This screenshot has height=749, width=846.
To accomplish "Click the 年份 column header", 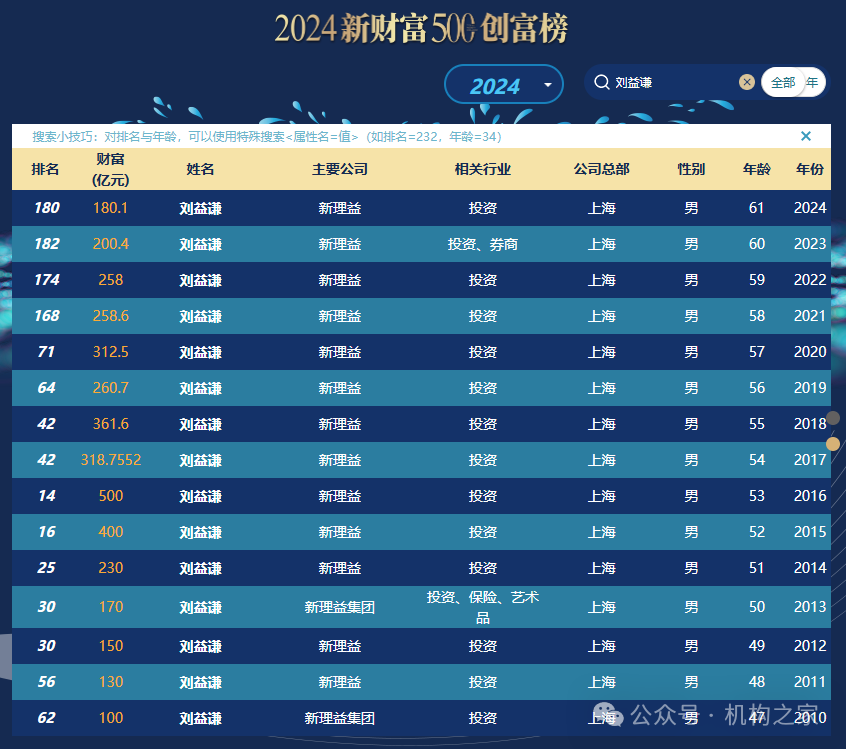I will [x=810, y=169].
